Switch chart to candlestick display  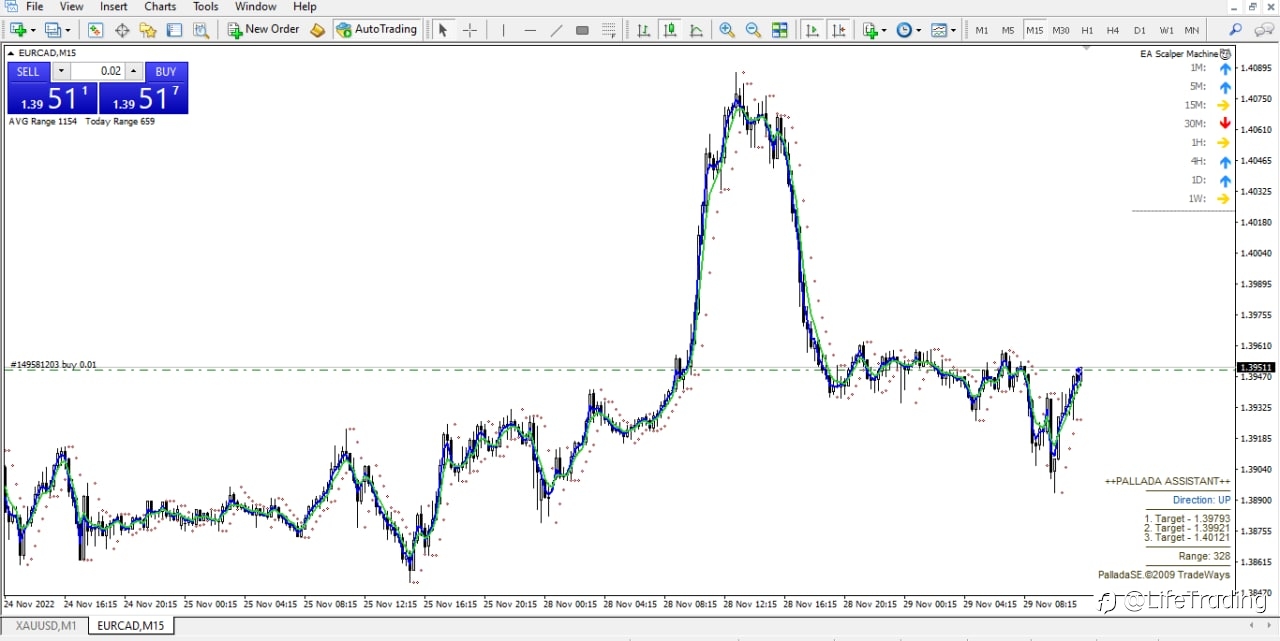[x=670, y=30]
